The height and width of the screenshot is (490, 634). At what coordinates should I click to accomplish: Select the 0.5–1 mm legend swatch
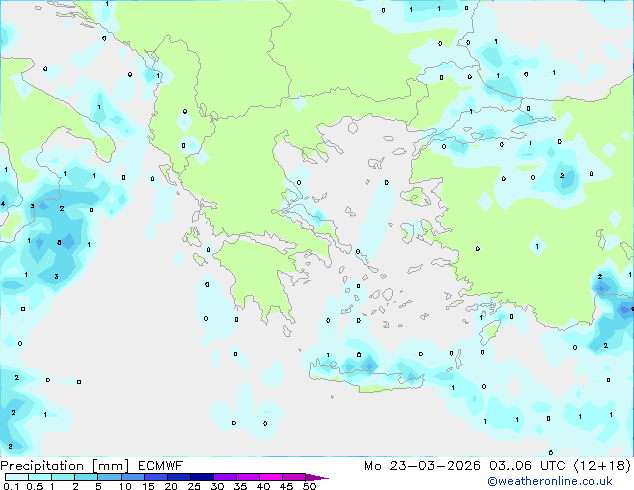40,477
